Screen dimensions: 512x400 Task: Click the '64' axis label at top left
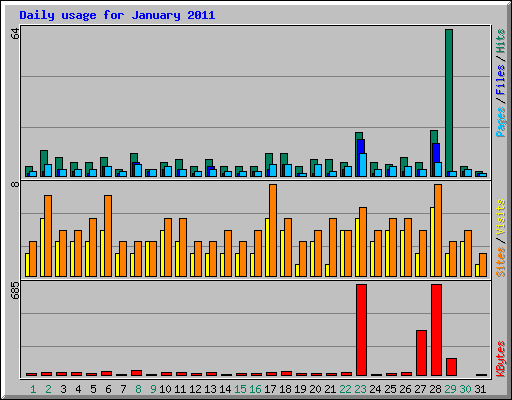coord(15,34)
